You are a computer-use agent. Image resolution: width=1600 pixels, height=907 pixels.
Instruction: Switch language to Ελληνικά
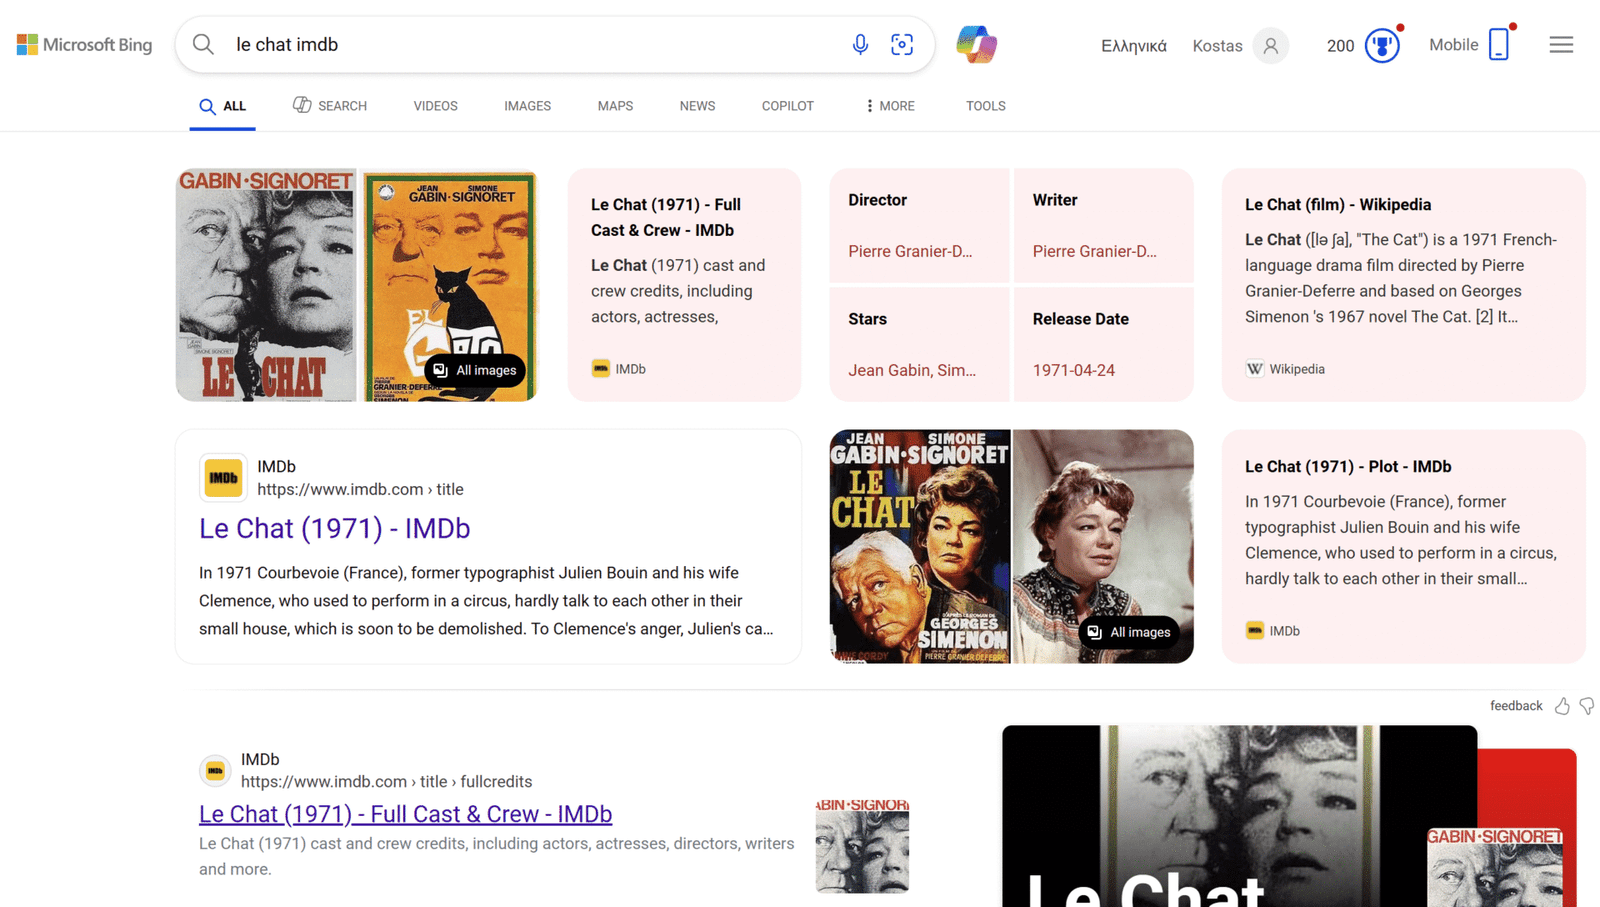(x=1133, y=46)
